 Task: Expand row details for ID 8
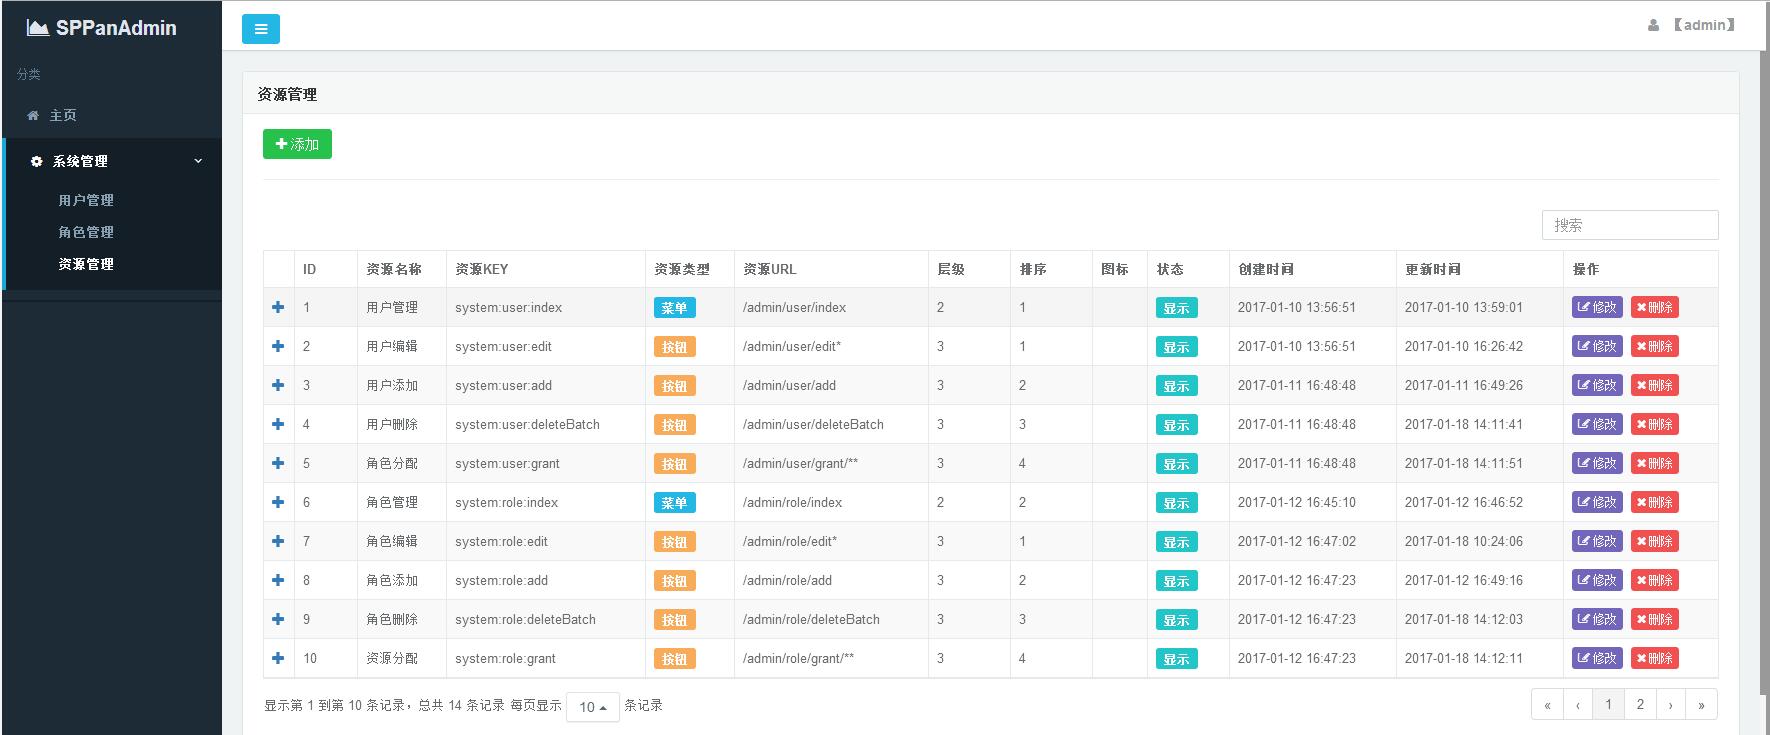click(278, 580)
